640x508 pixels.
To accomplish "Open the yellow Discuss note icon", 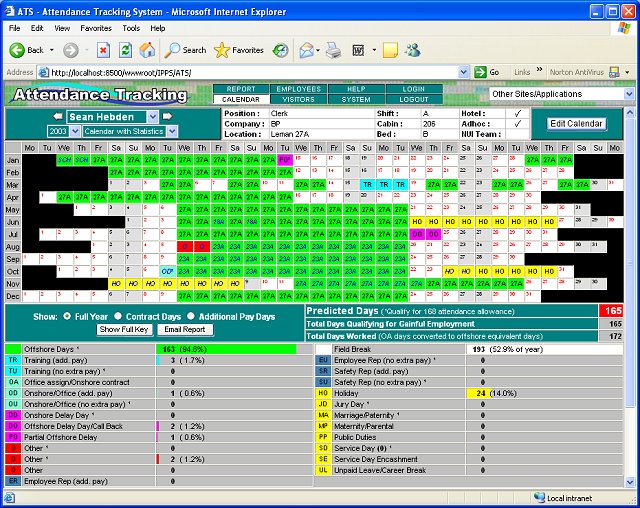I will coord(390,50).
